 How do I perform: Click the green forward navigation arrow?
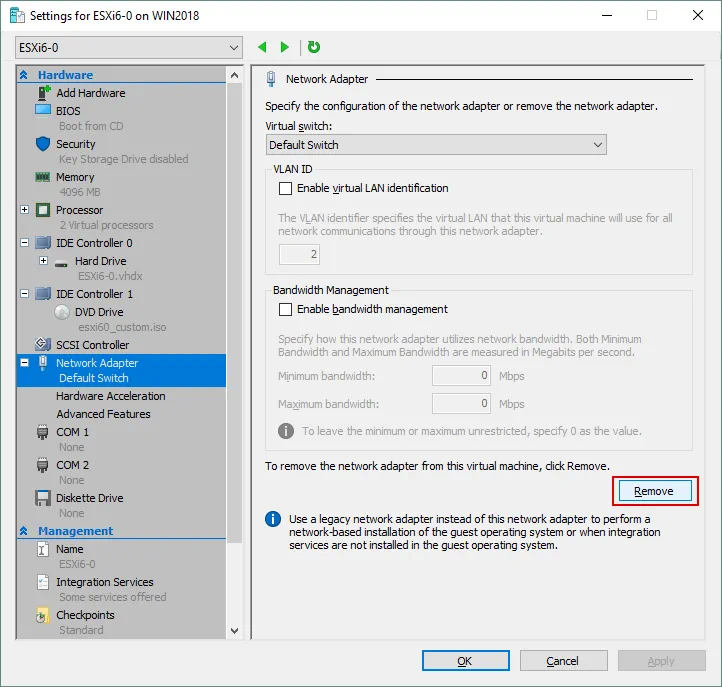(285, 47)
